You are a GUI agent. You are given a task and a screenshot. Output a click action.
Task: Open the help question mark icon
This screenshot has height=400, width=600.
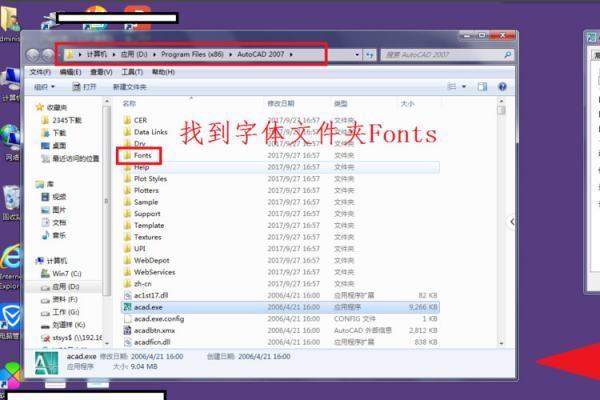[x=504, y=87]
